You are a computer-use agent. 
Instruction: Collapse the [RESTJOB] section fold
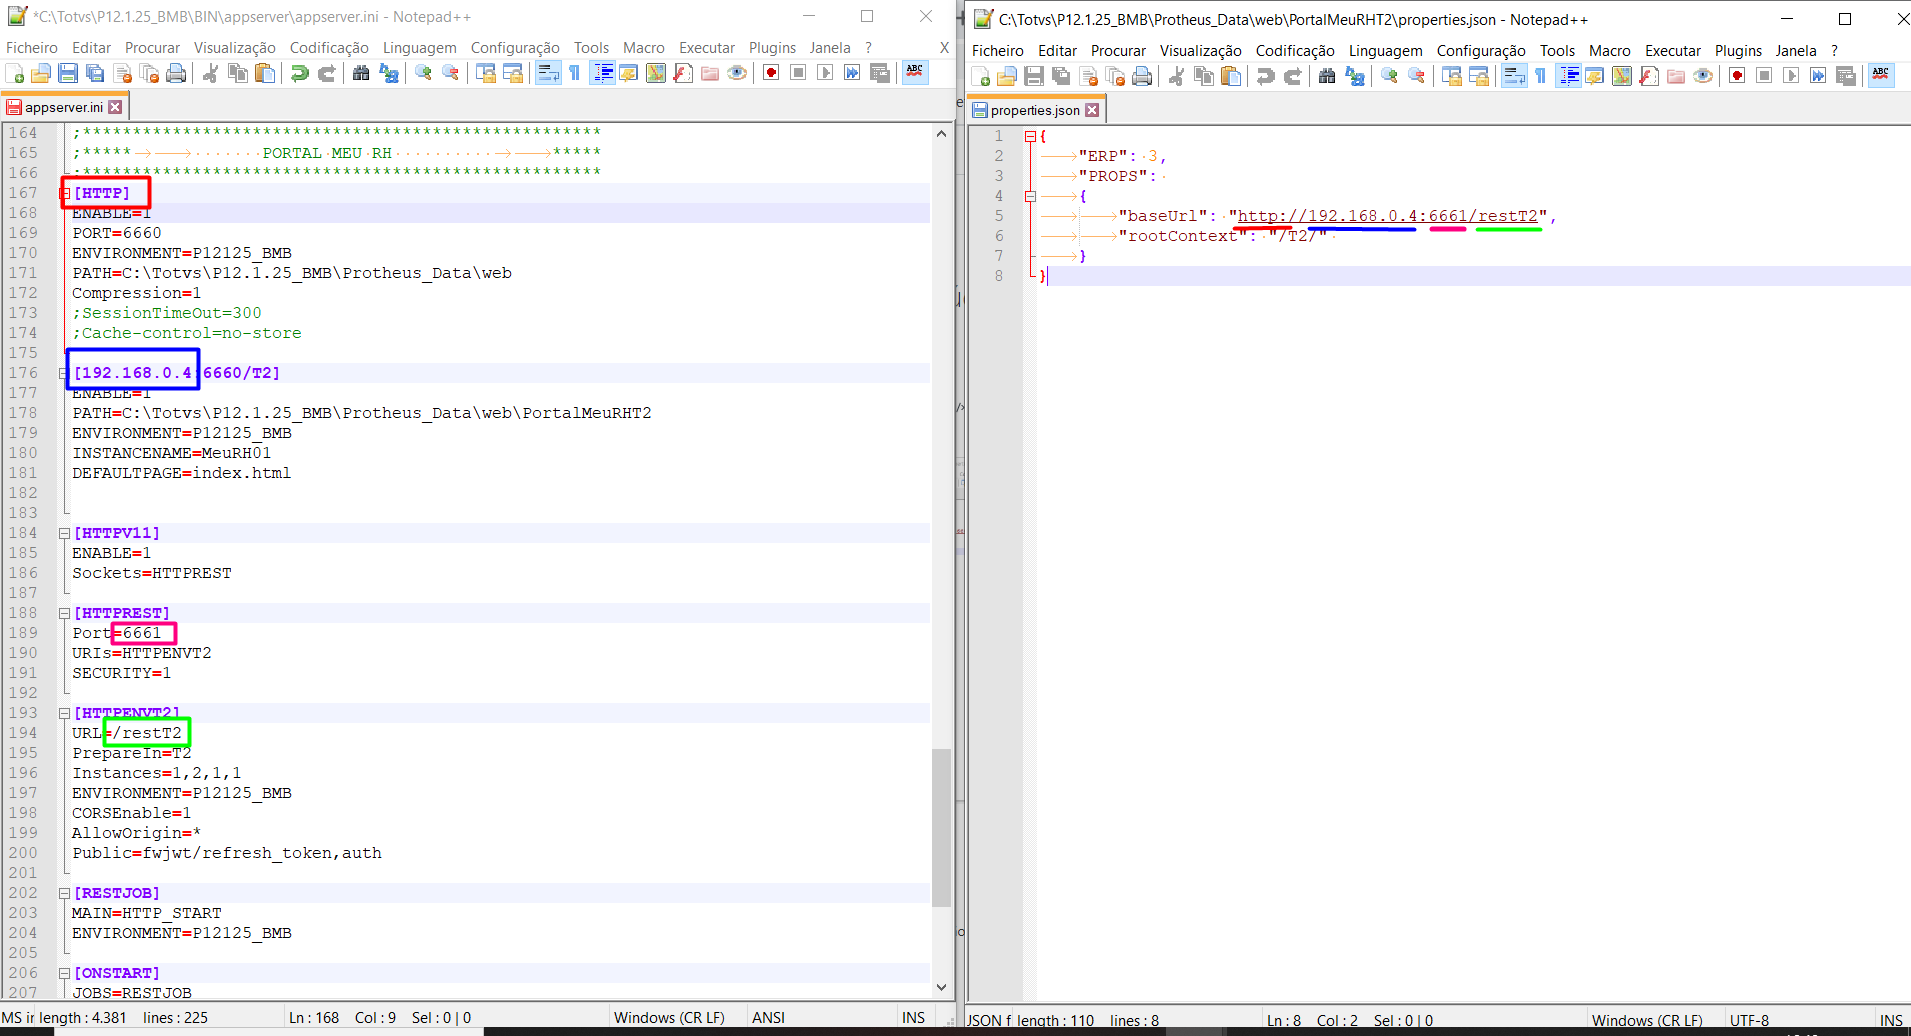[x=64, y=893]
